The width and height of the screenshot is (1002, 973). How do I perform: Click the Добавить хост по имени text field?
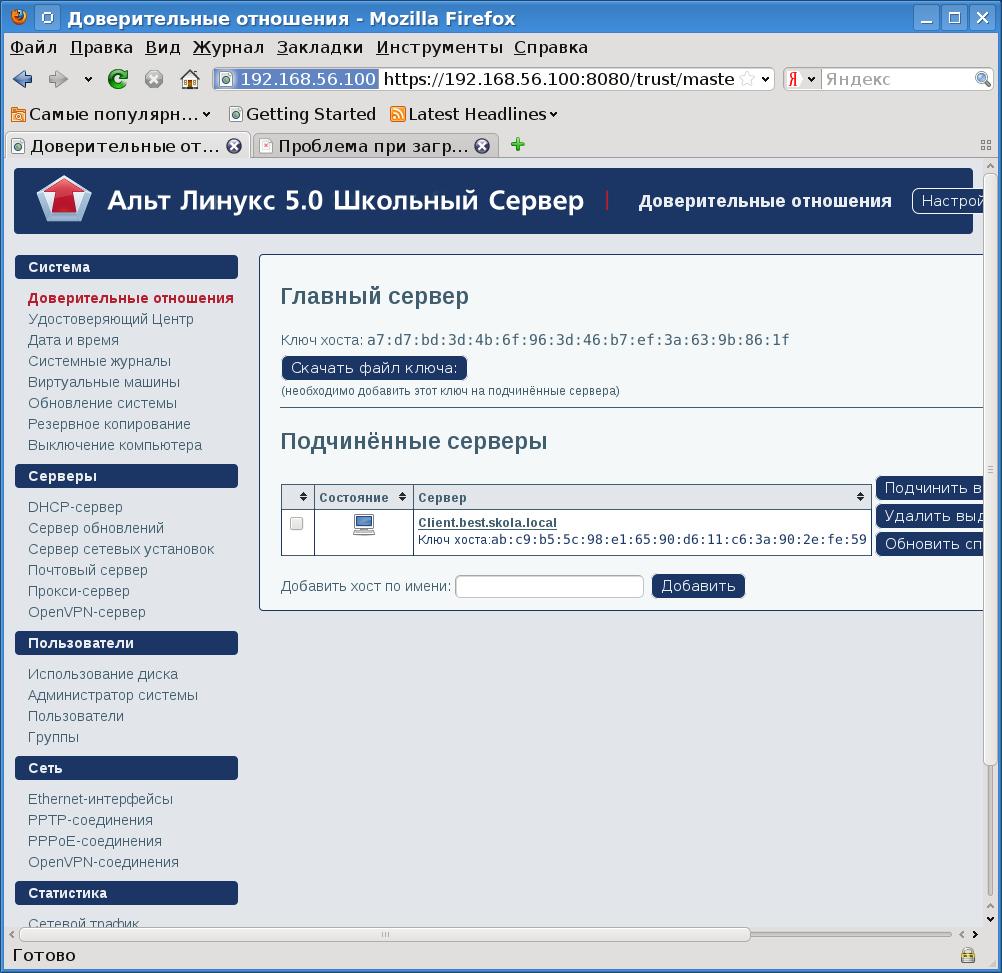click(x=549, y=586)
